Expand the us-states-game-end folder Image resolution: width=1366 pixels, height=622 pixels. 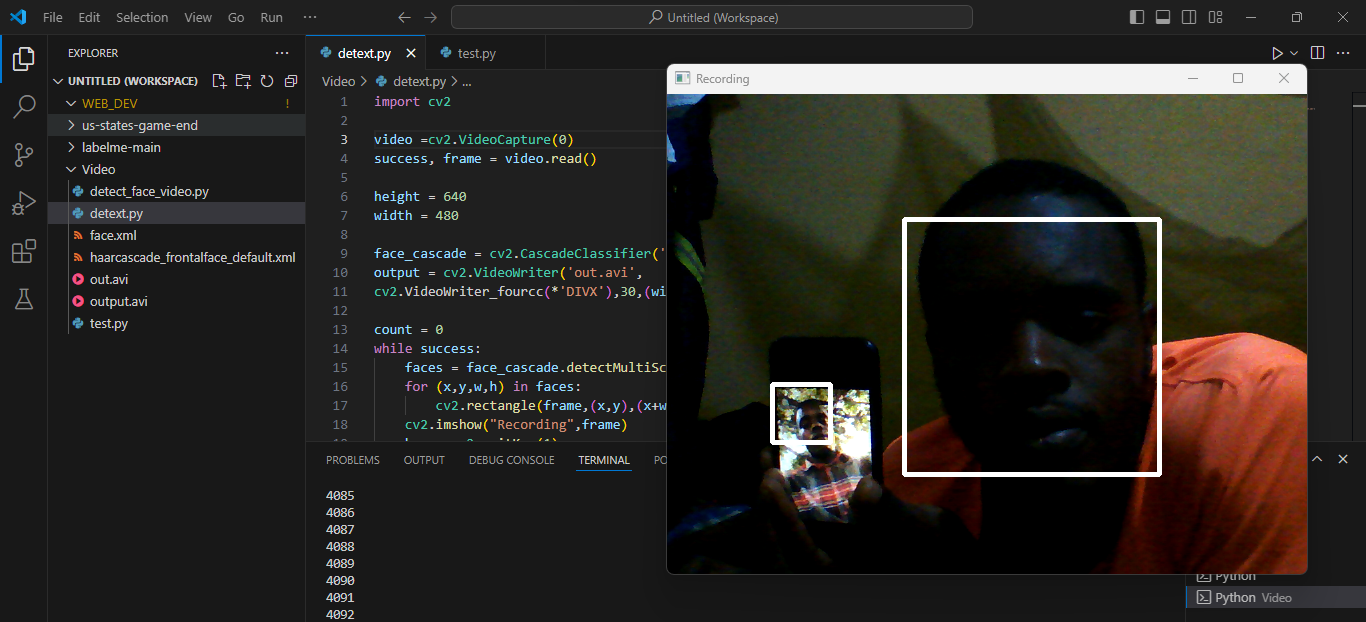pyautogui.click(x=139, y=125)
